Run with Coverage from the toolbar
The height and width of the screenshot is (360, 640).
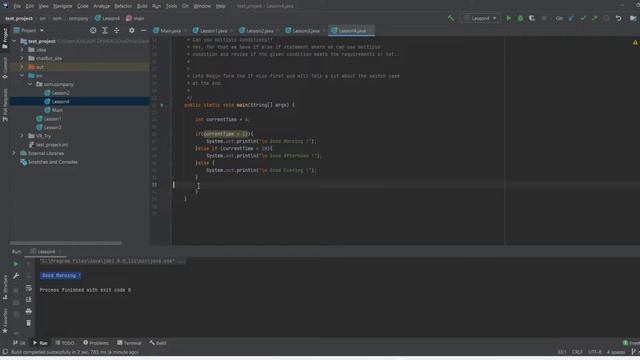point(532,18)
